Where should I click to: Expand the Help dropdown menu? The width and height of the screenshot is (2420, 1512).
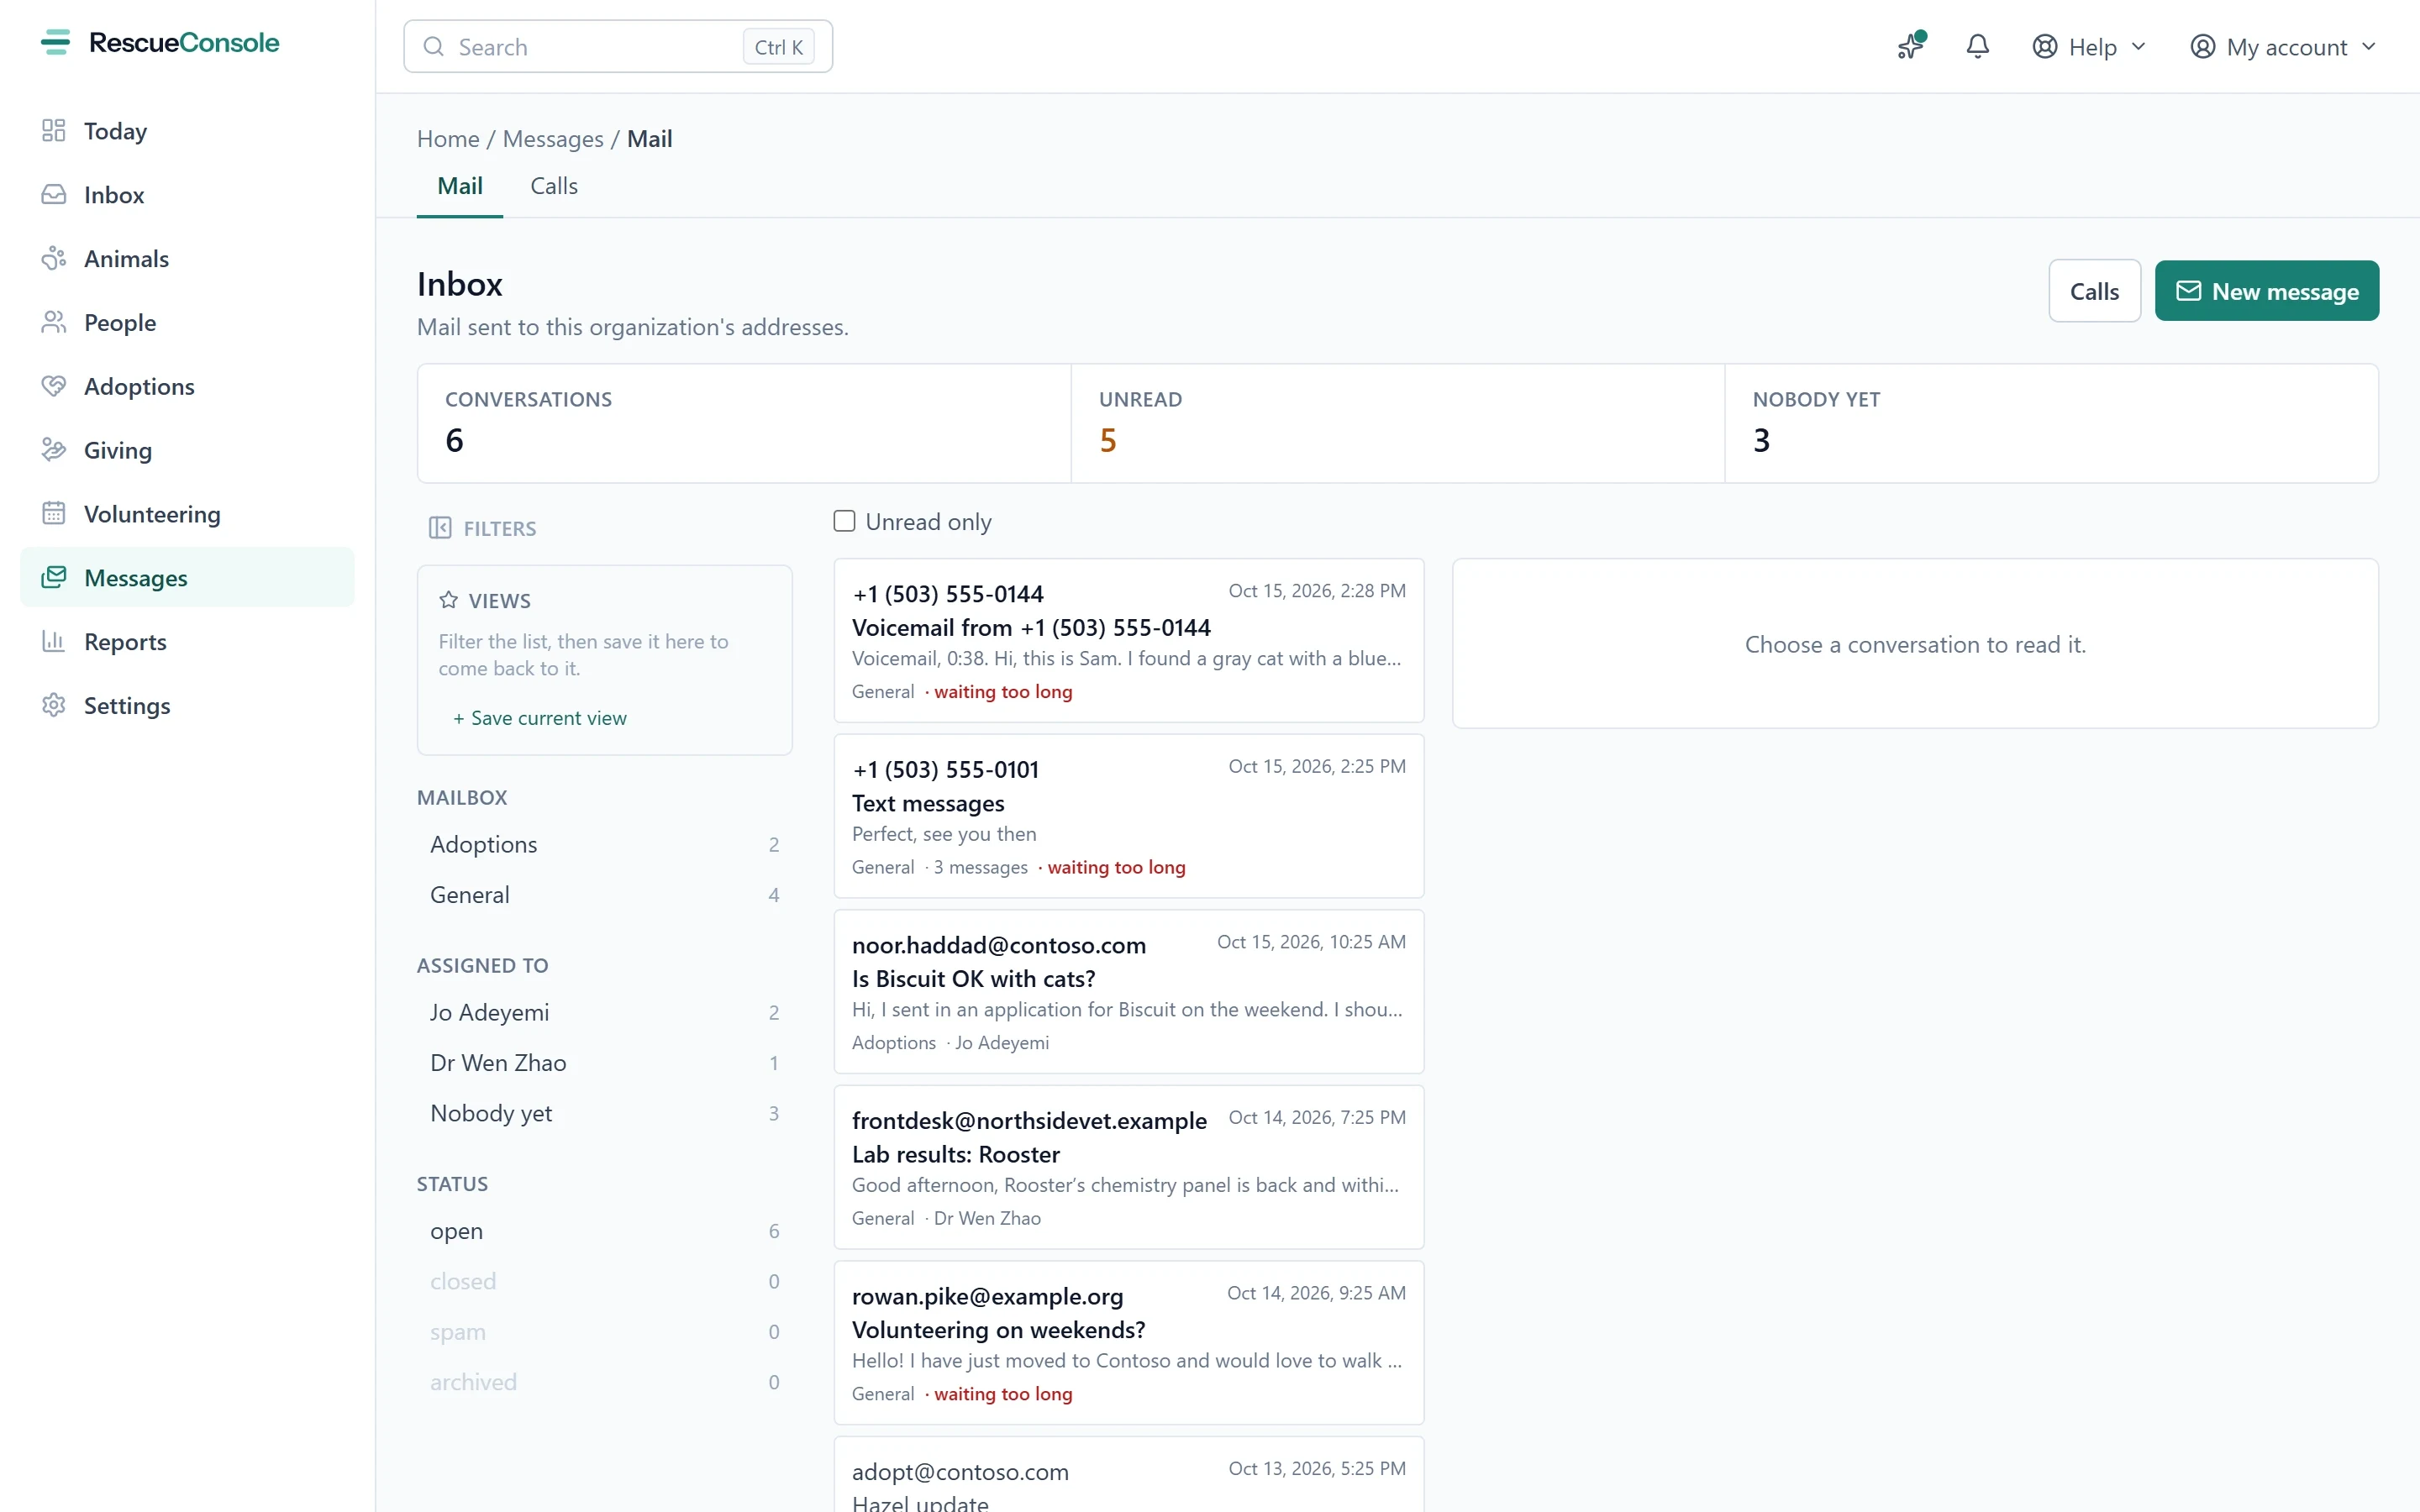(x=2089, y=47)
